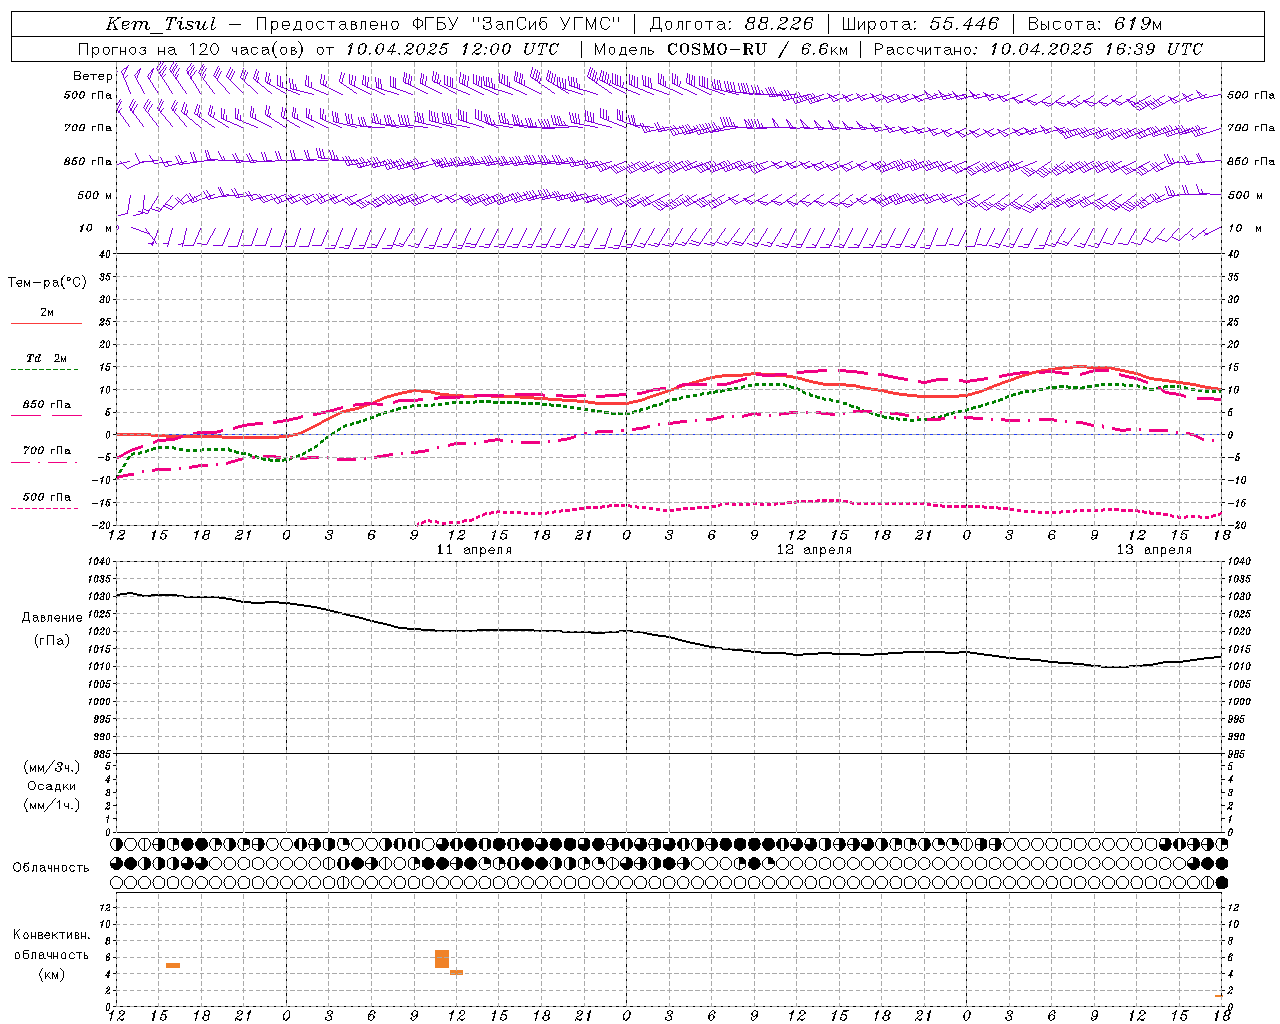
Task: Click the 'Давление' pressure label
Action: (x=52, y=618)
